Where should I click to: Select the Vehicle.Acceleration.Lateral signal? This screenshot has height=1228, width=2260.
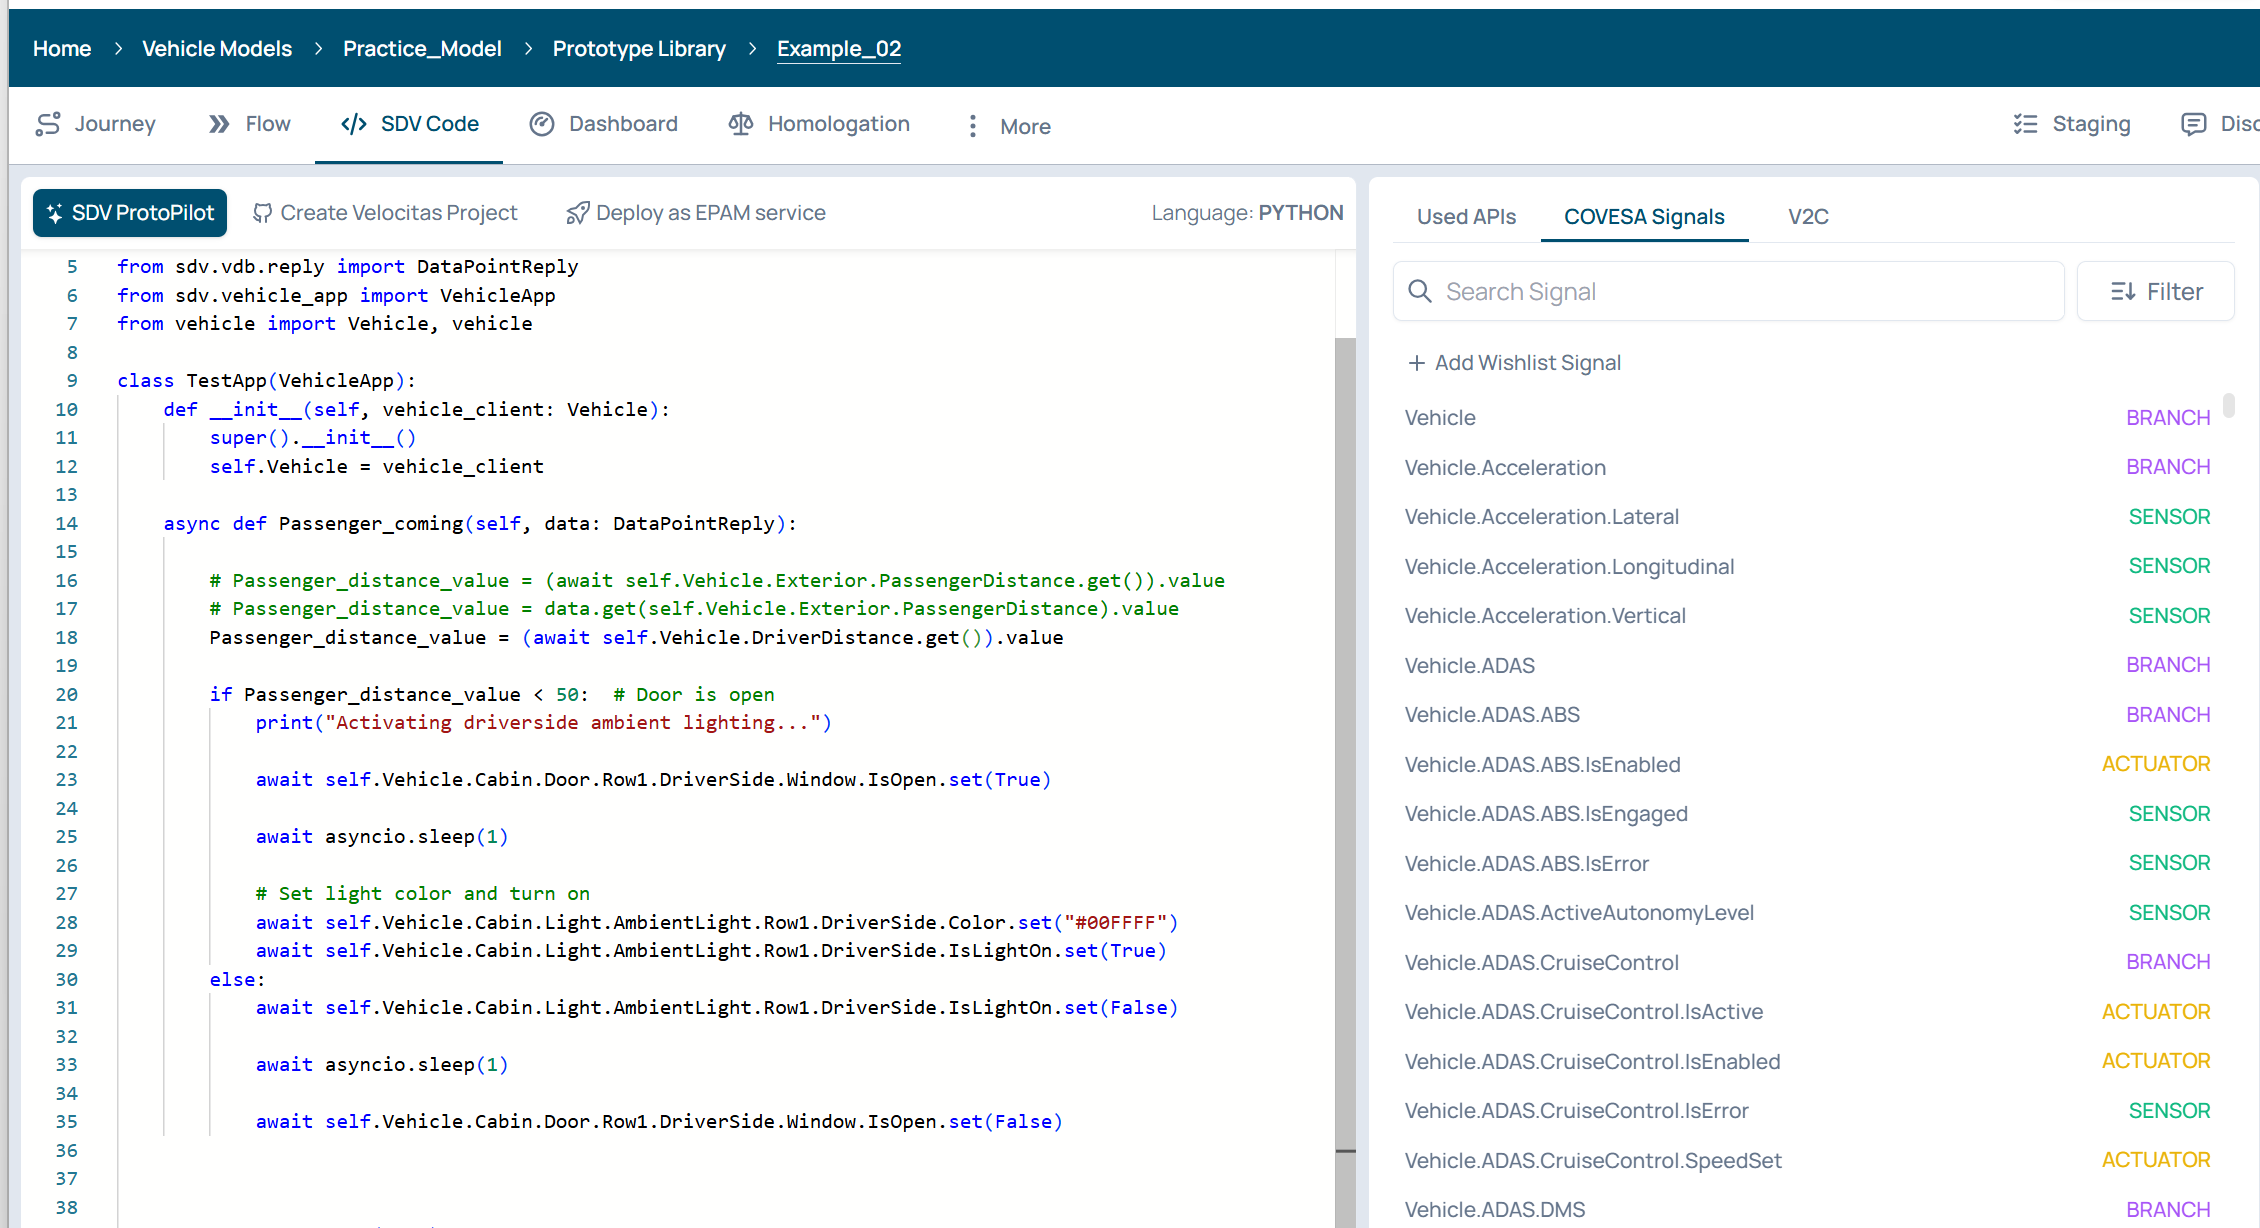[x=1541, y=517]
